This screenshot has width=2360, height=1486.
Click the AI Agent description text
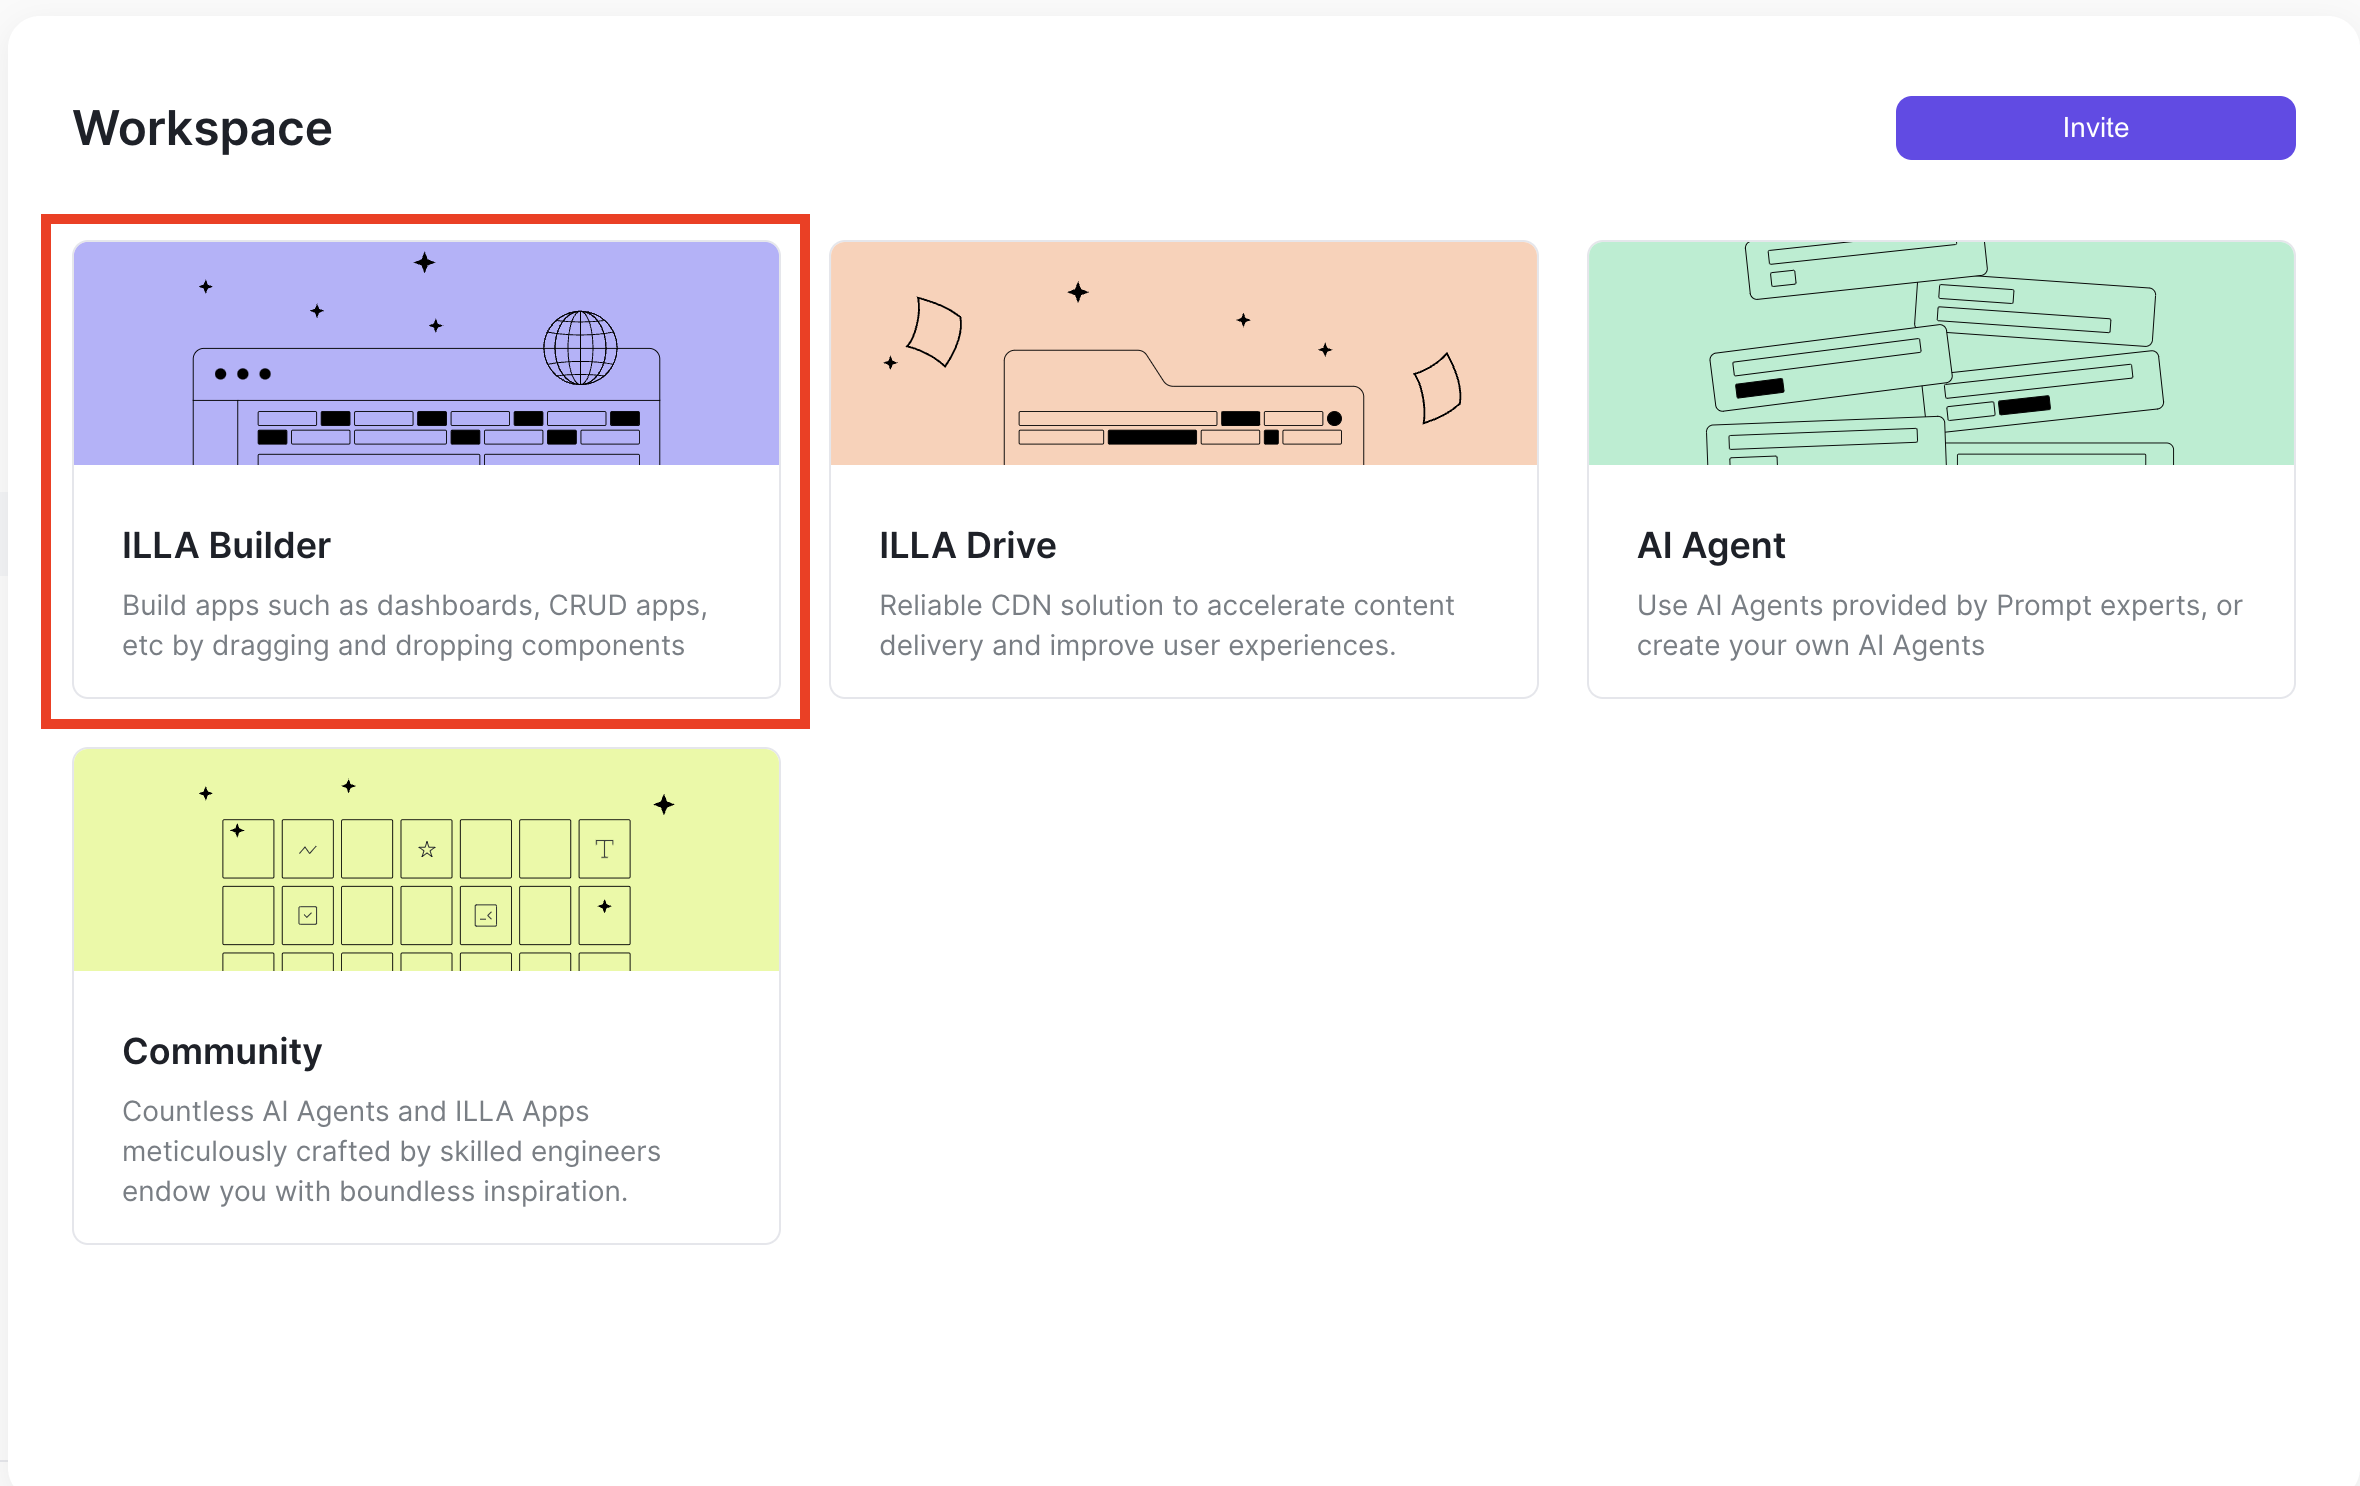point(1939,625)
